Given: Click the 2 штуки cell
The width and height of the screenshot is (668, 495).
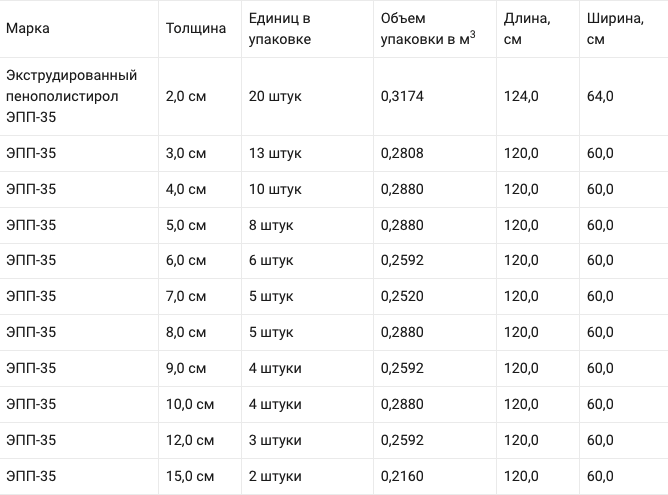Looking at the screenshot, I should (x=275, y=476).
